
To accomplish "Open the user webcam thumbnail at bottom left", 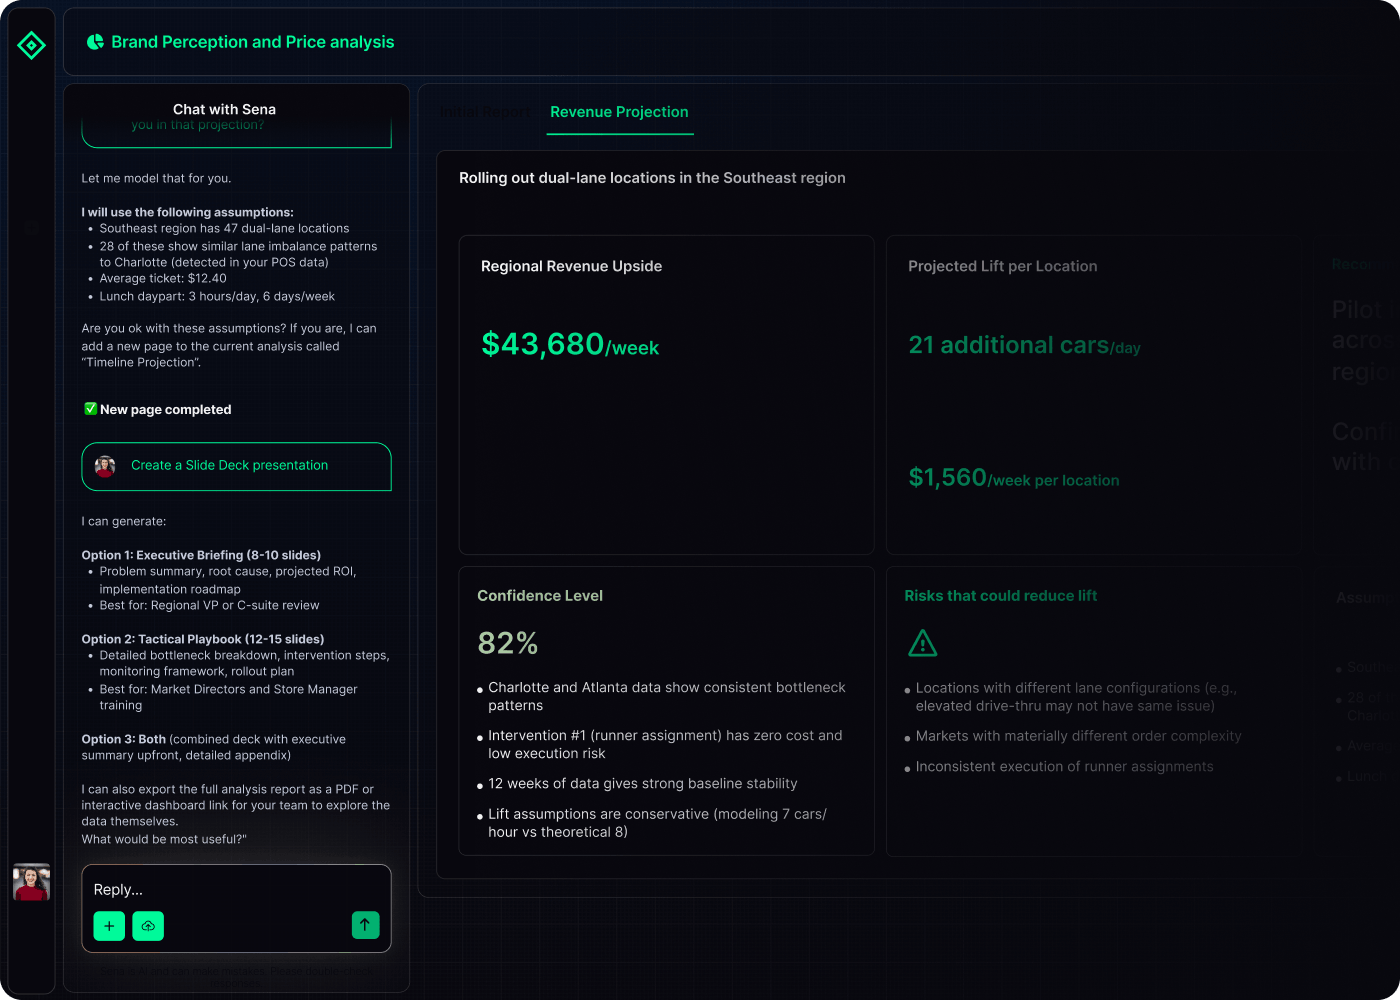I will click(x=31, y=882).
